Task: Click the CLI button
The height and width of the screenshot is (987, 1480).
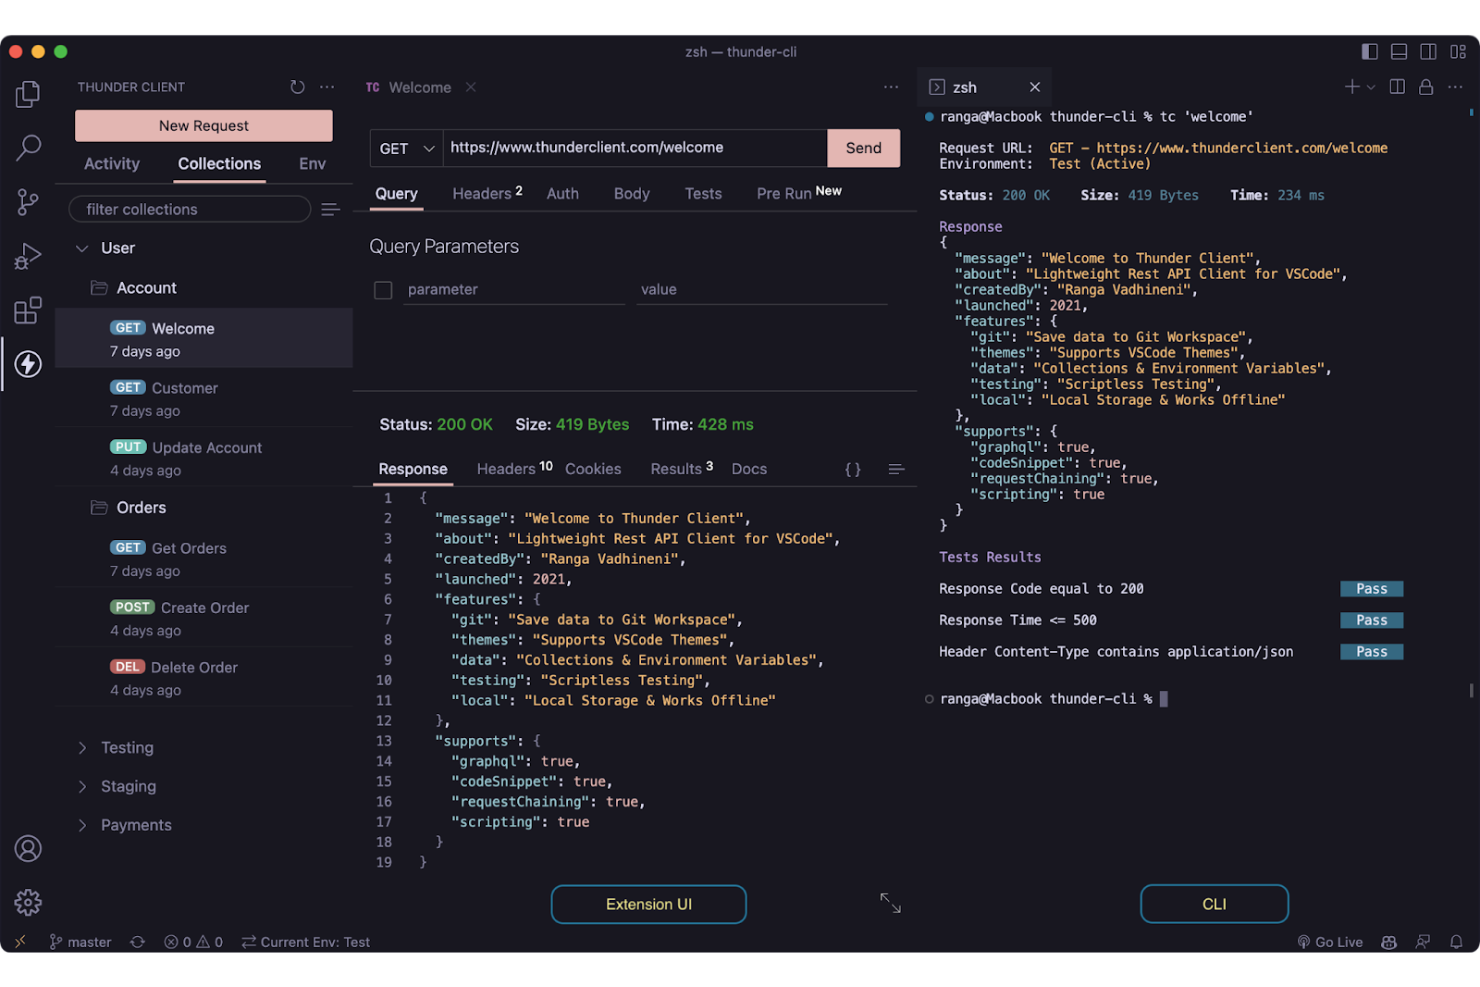Action: tap(1214, 904)
